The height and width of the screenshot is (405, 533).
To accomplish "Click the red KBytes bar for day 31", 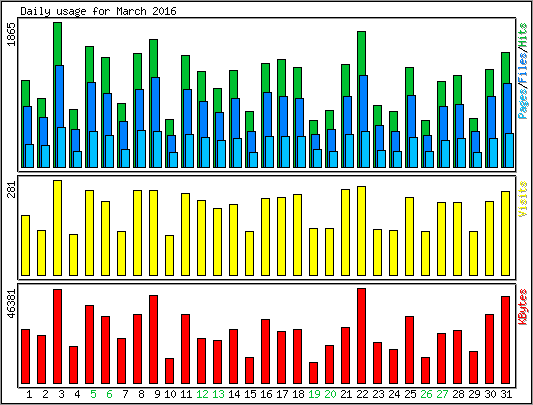I will coord(505,340).
